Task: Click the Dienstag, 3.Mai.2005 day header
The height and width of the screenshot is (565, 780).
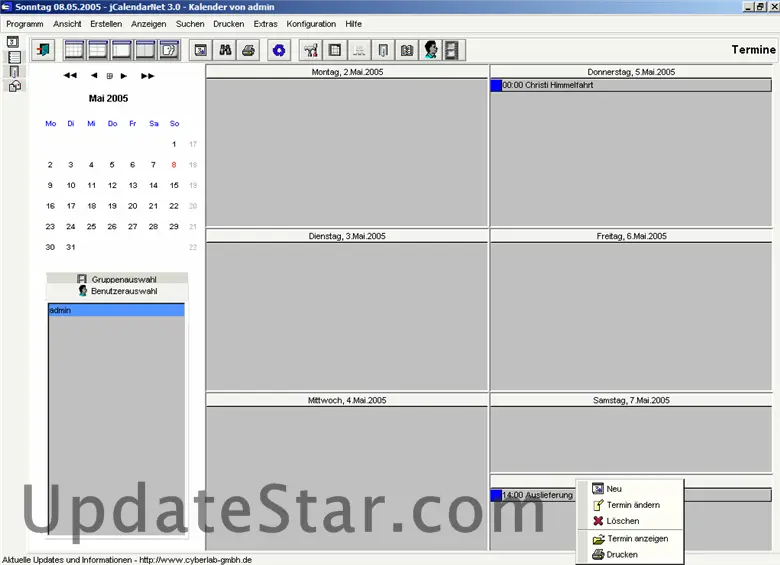Action: click(347, 236)
